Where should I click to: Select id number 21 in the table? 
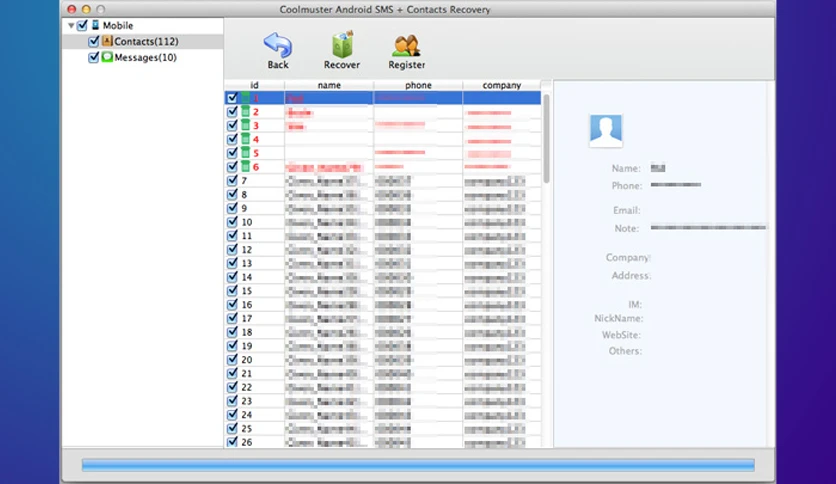(x=247, y=373)
